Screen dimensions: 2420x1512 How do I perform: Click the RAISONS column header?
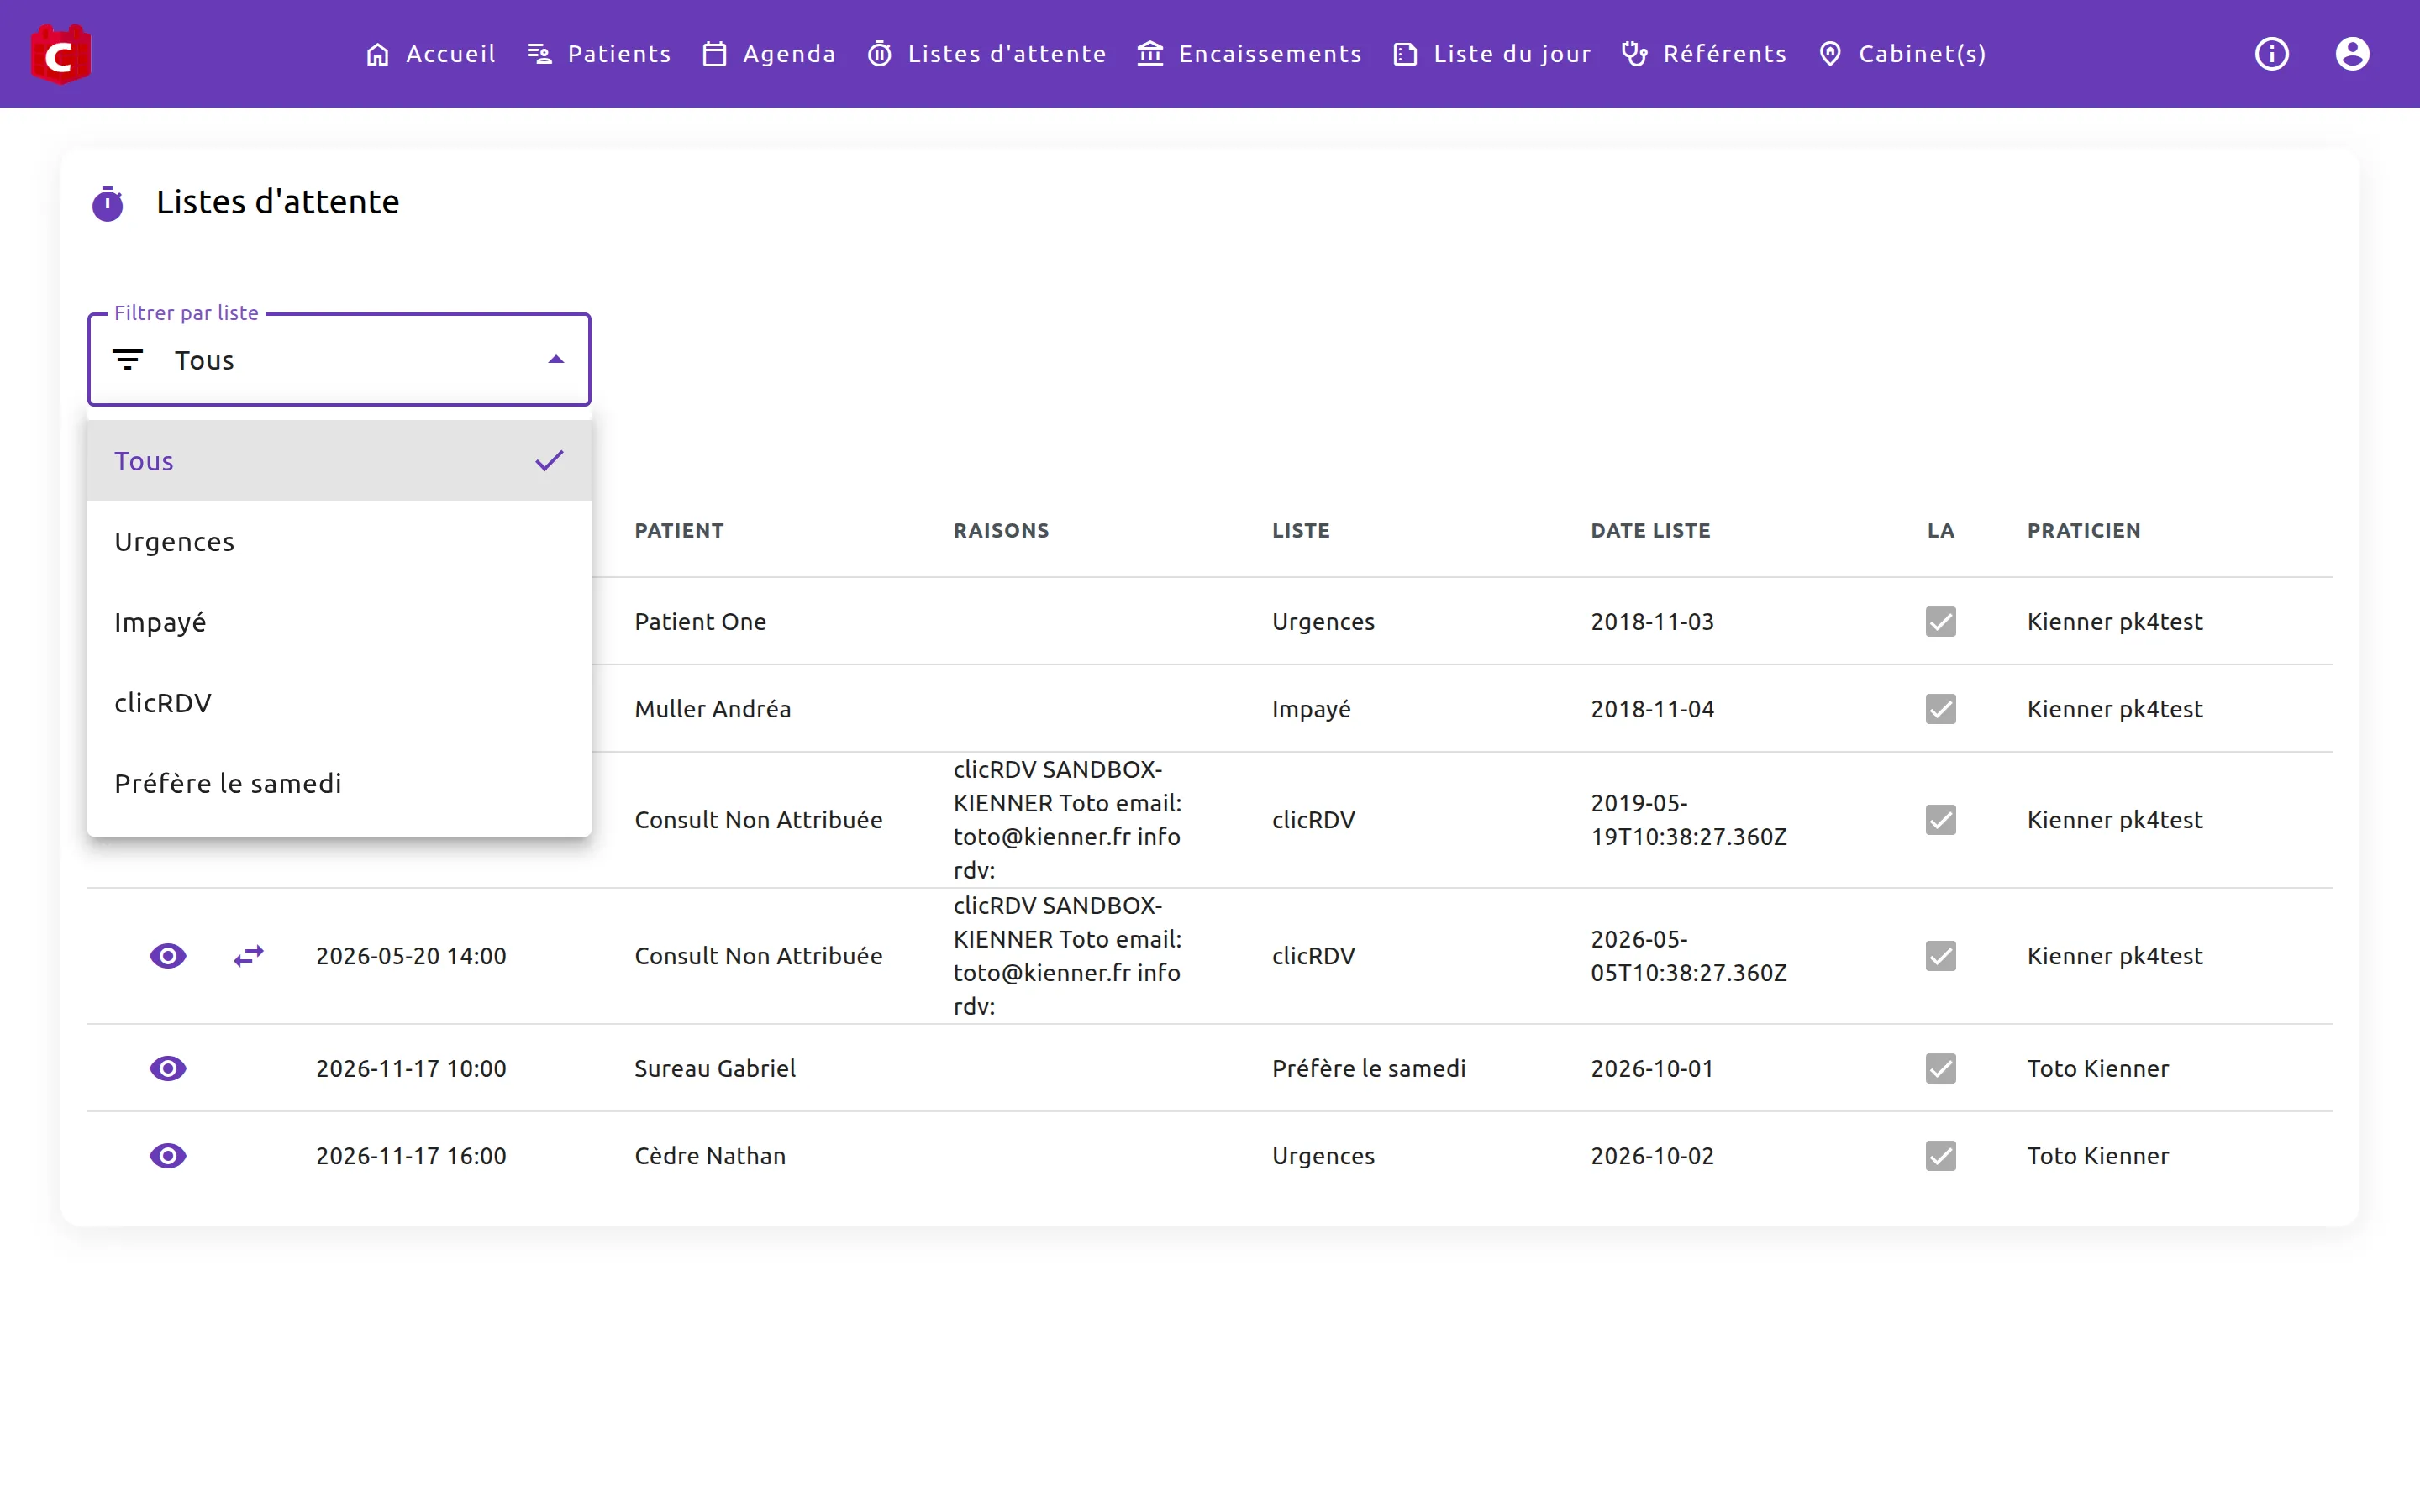(1001, 531)
